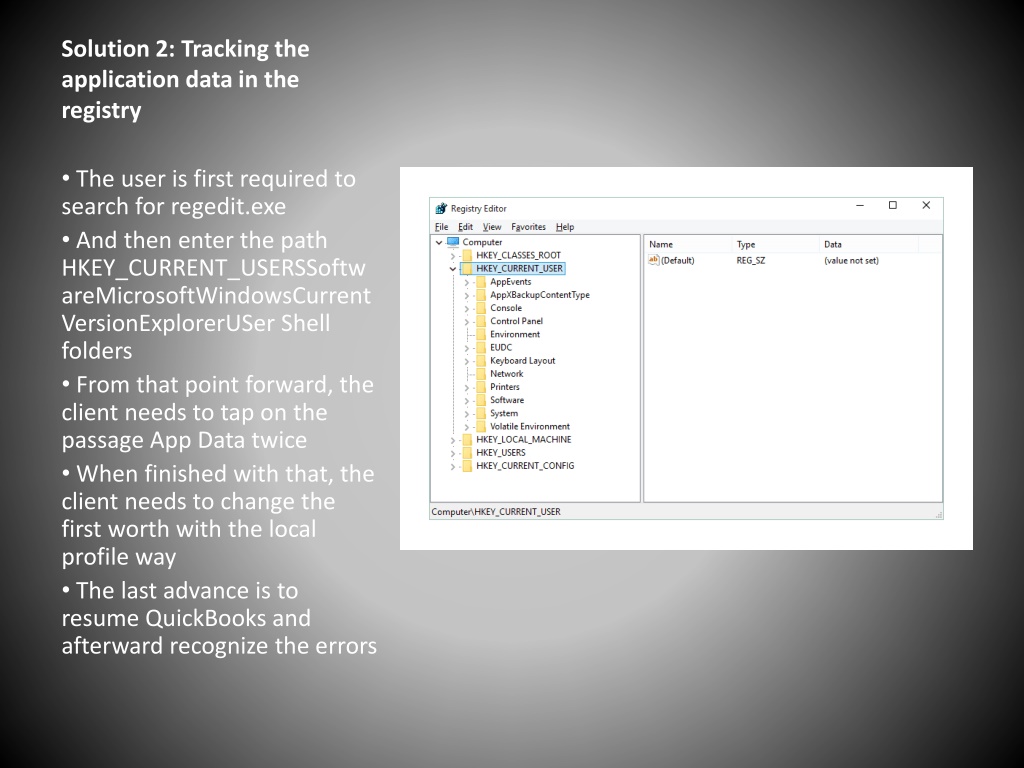Click the Computer\HKEY_CURRENT_USER status bar path
The image size is (1024, 768).
496,512
